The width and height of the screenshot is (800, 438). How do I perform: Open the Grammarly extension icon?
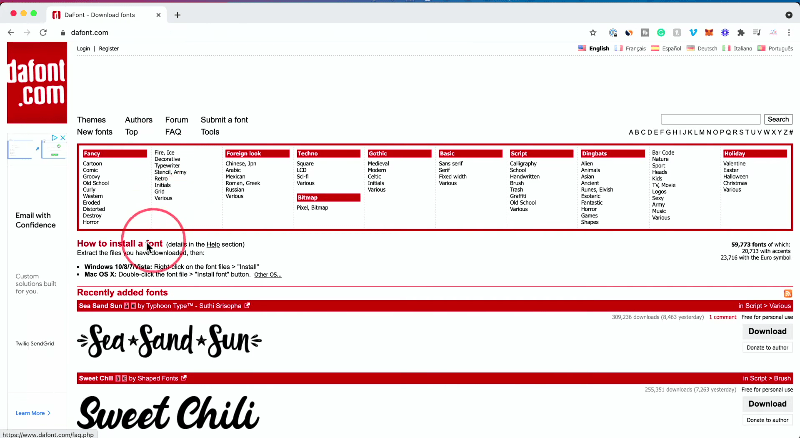pyautogui.click(x=661, y=33)
